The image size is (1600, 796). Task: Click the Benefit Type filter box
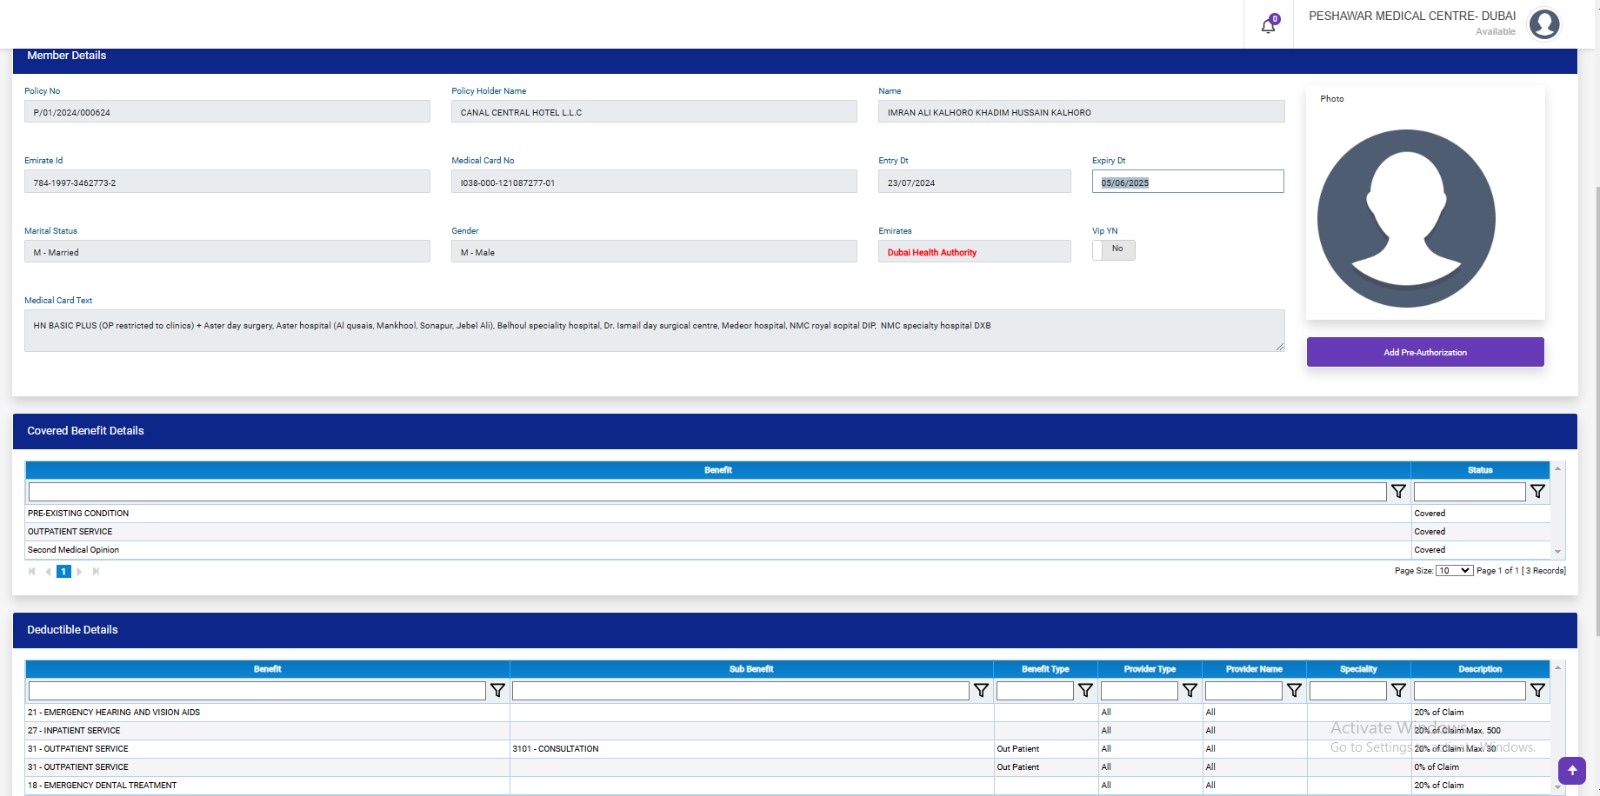pos(1035,691)
